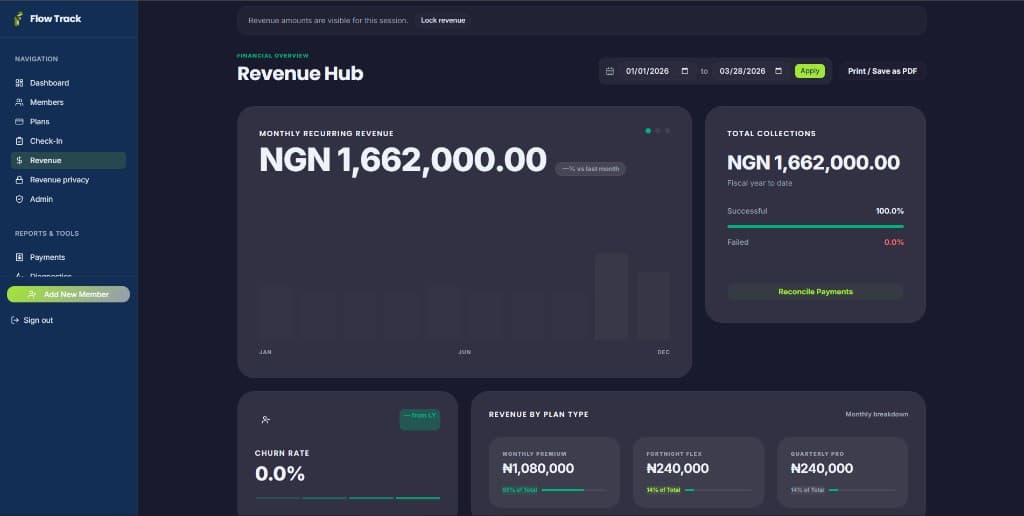Open Revenue privacy via its lock icon
This screenshot has width=1024, height=516.
pyautogui.click(x=19, y=180)
